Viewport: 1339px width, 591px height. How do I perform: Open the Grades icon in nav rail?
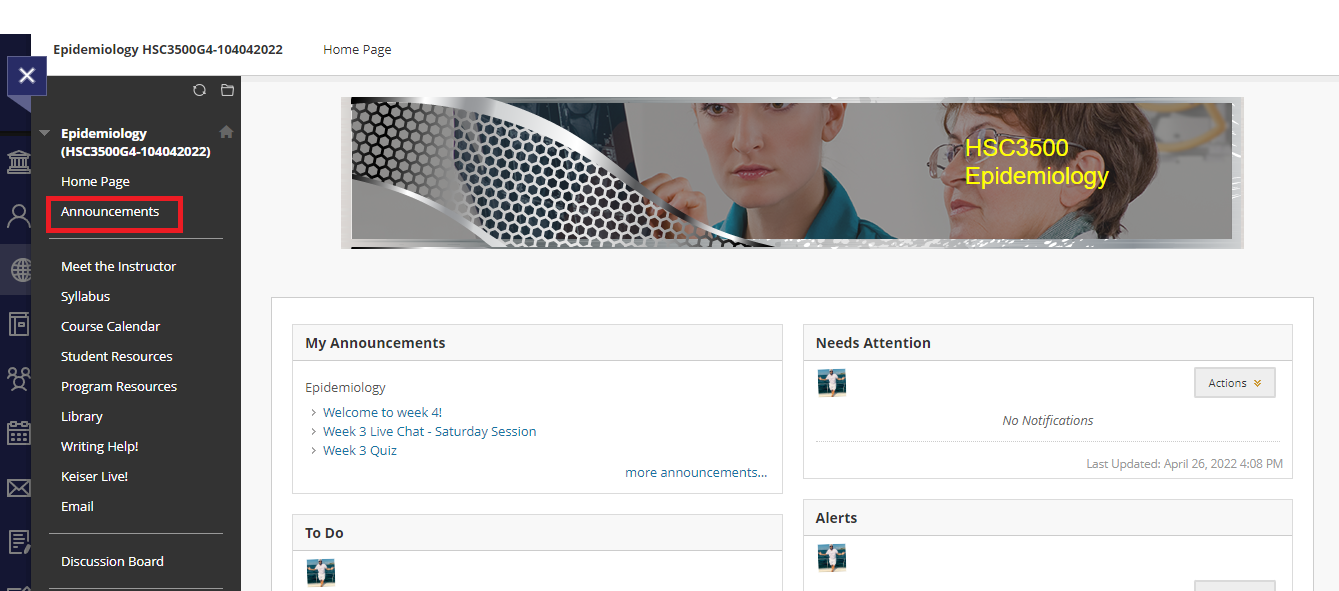click(x=18, y=542)
